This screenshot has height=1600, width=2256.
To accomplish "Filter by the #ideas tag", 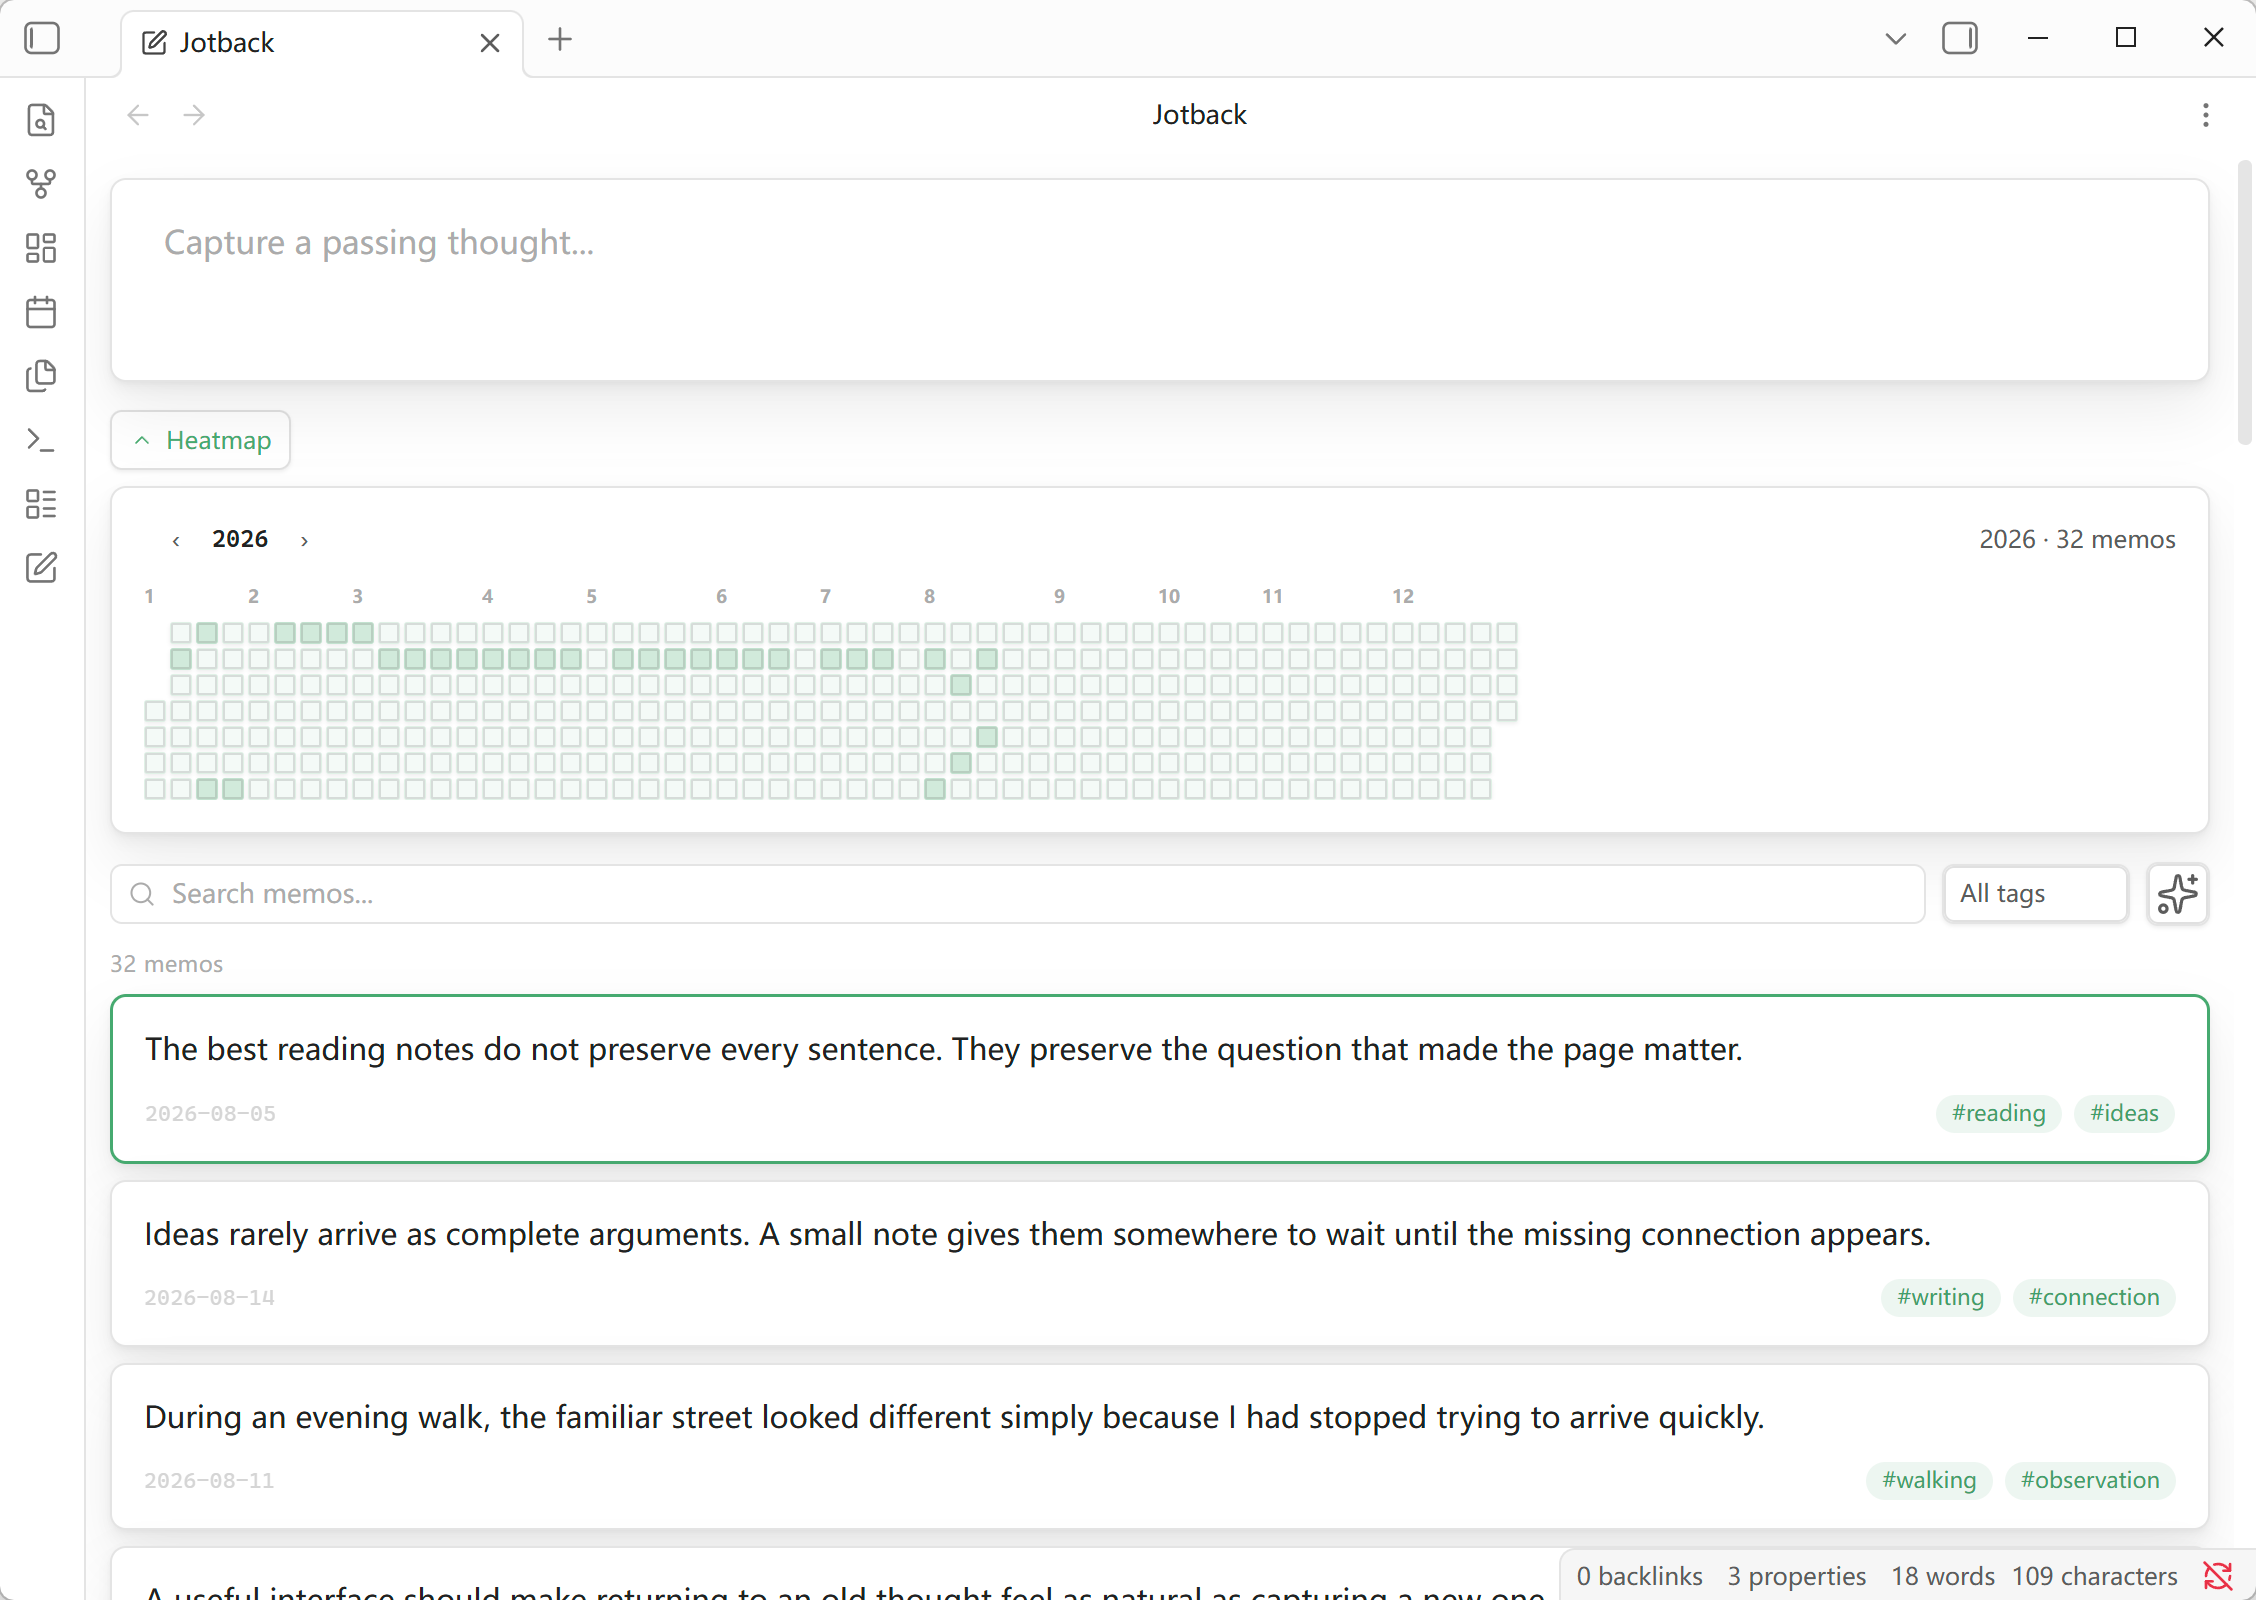I will click(x=2124, y=1113).
